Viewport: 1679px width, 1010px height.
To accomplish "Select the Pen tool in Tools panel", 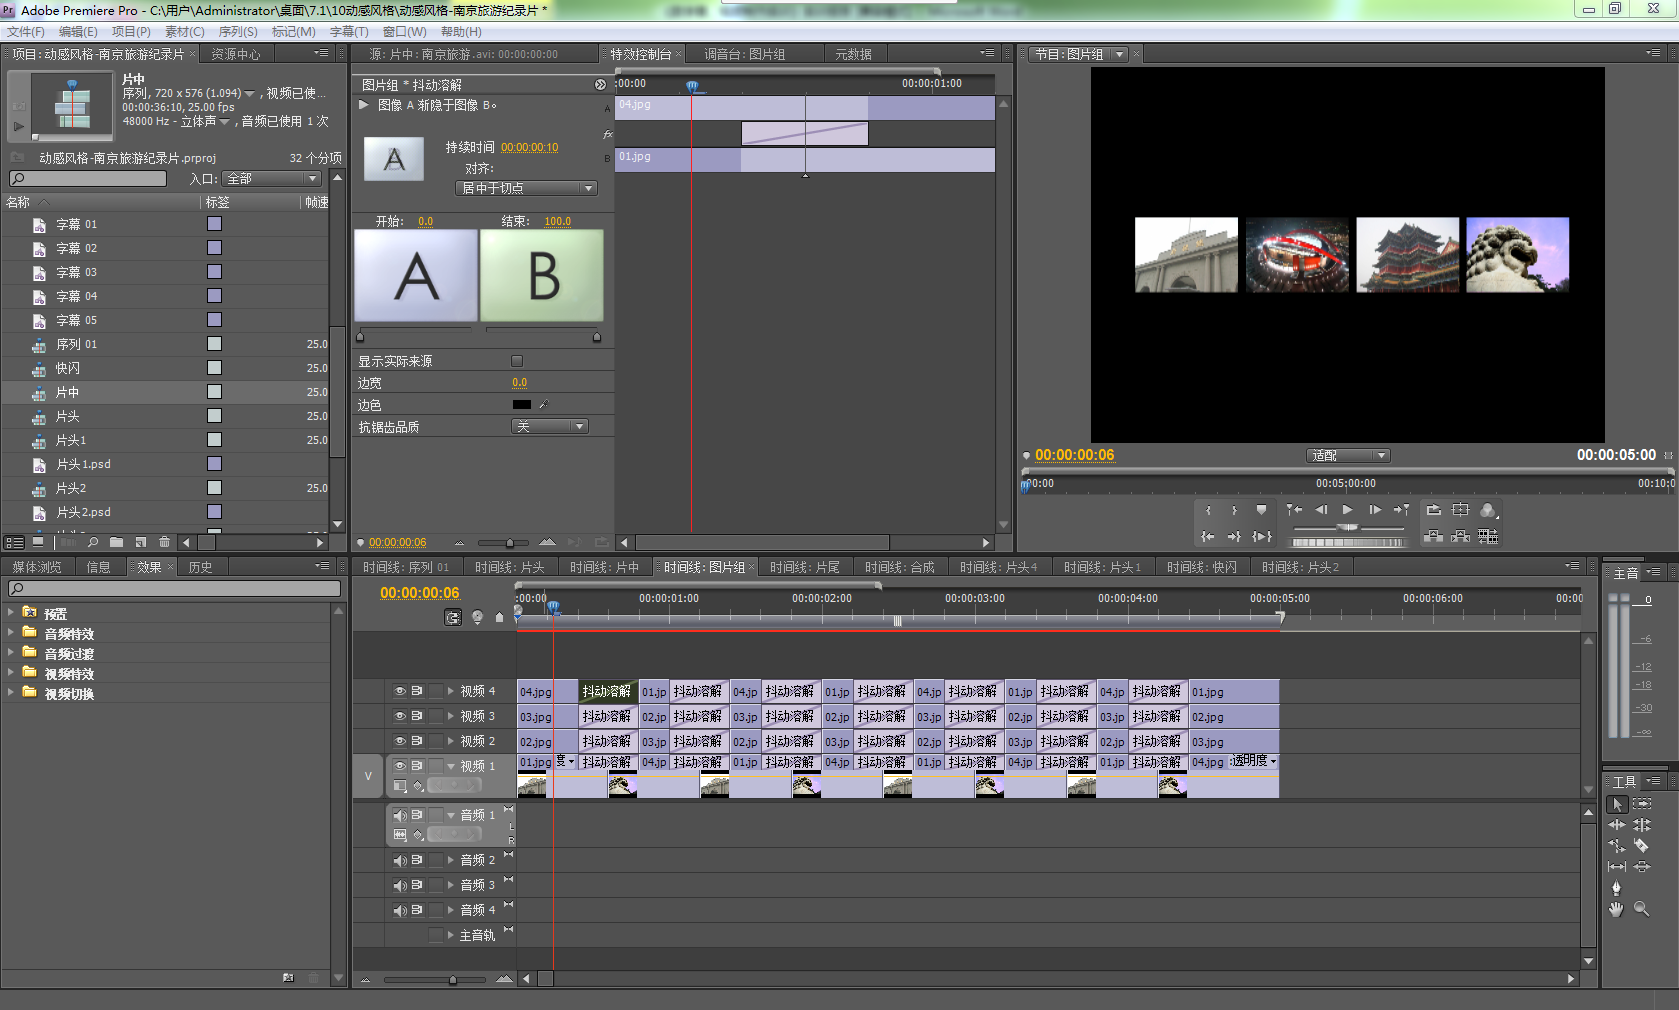I will coord(1616,888).
